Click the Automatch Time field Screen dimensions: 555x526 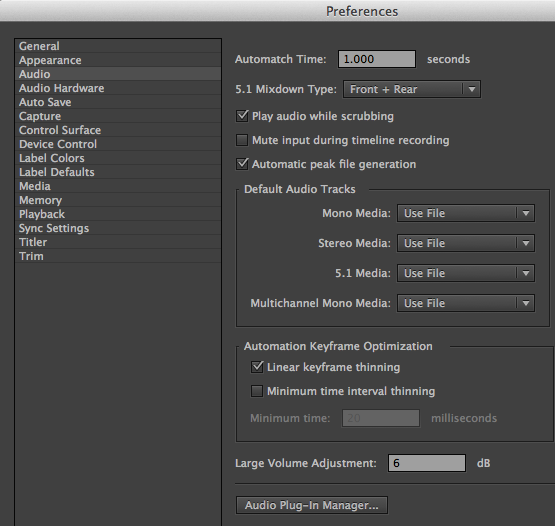(x=377, y=59)
